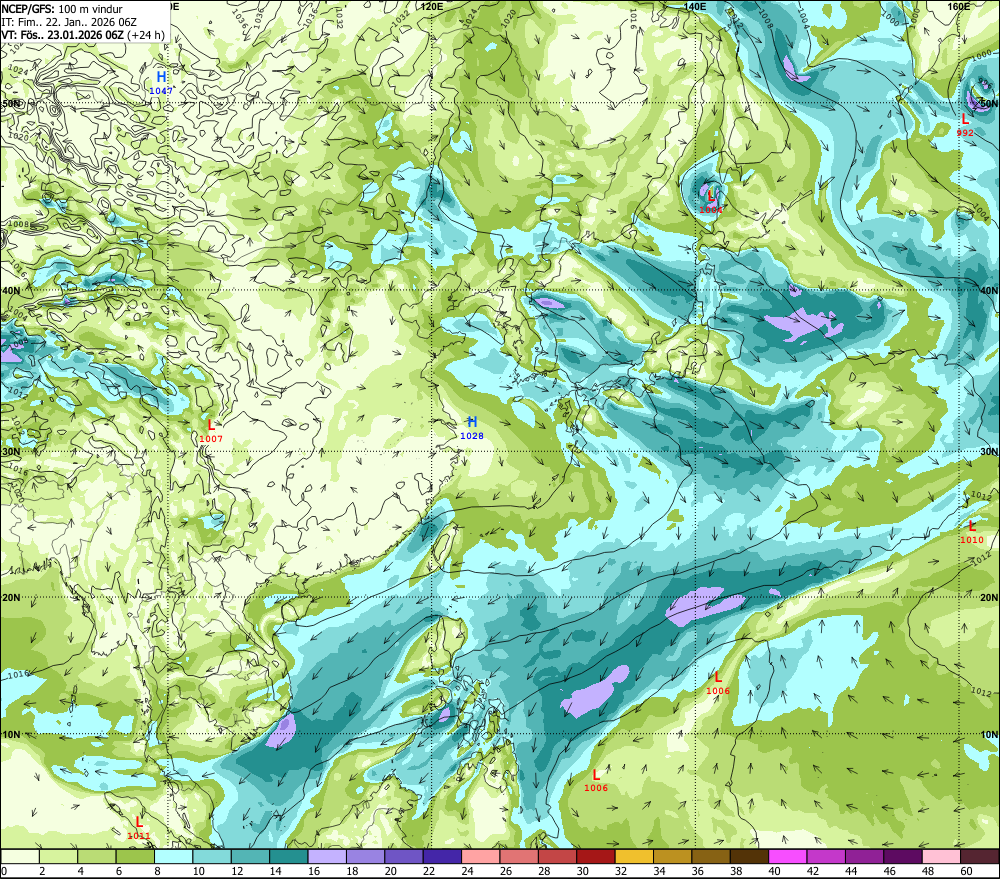The height and width of the screenshot is (879, 1000).
Task: Pick the light cyan 8–10 legend swatch
Action: (173, 856)
